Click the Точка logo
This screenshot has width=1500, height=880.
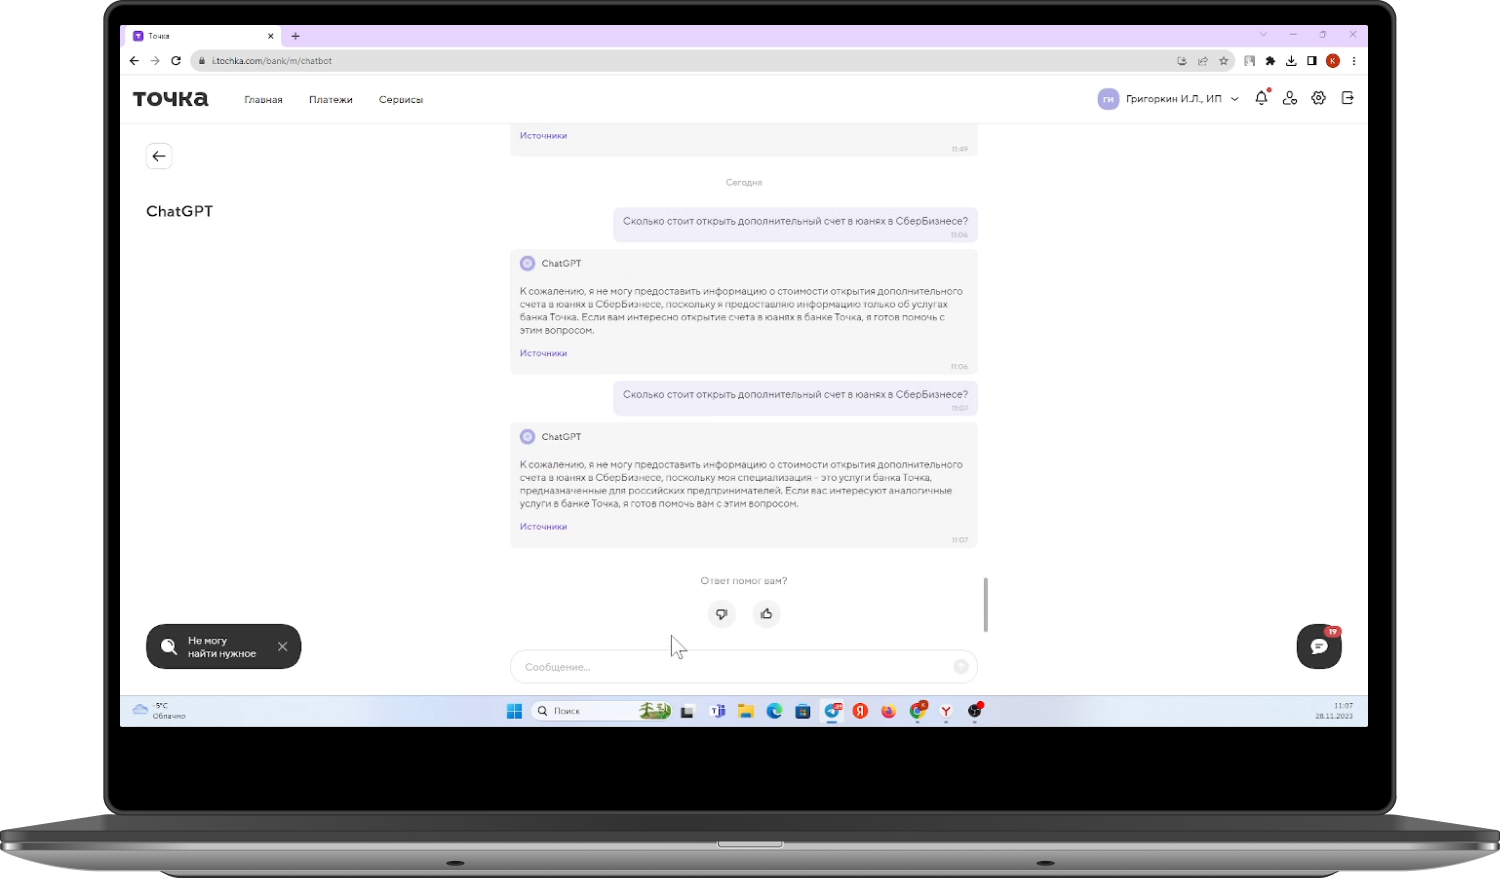tap(171, 99)
